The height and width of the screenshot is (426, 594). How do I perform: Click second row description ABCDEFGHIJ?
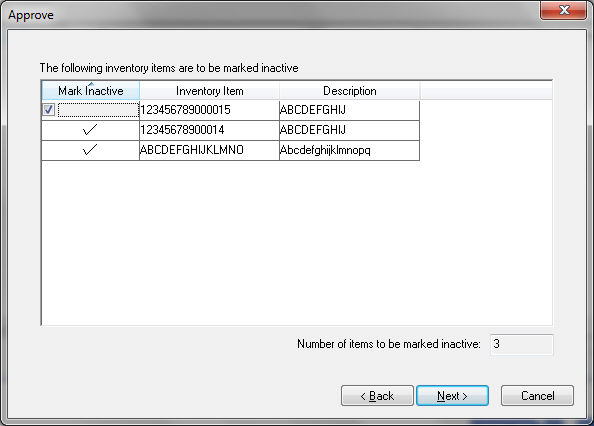[x=349, y=130]
